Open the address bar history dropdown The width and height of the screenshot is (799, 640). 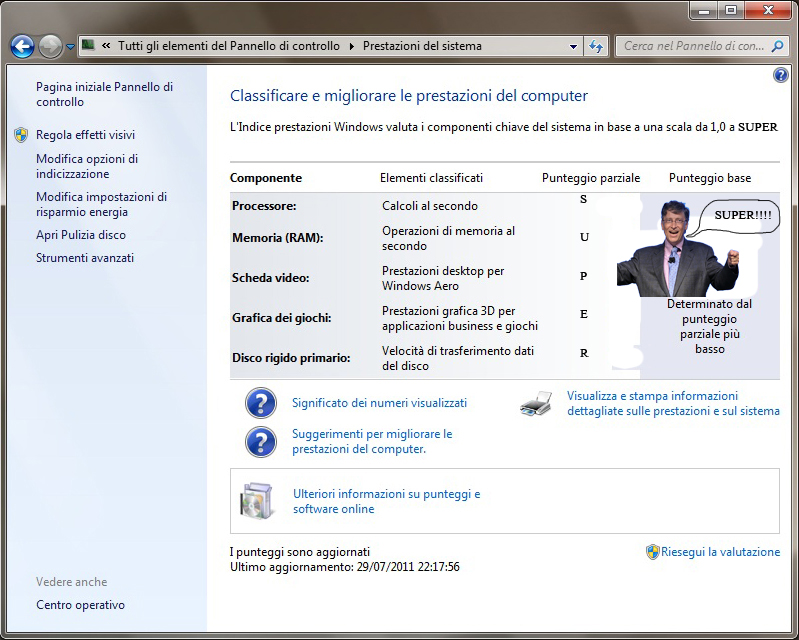click(x=573, y=46)
